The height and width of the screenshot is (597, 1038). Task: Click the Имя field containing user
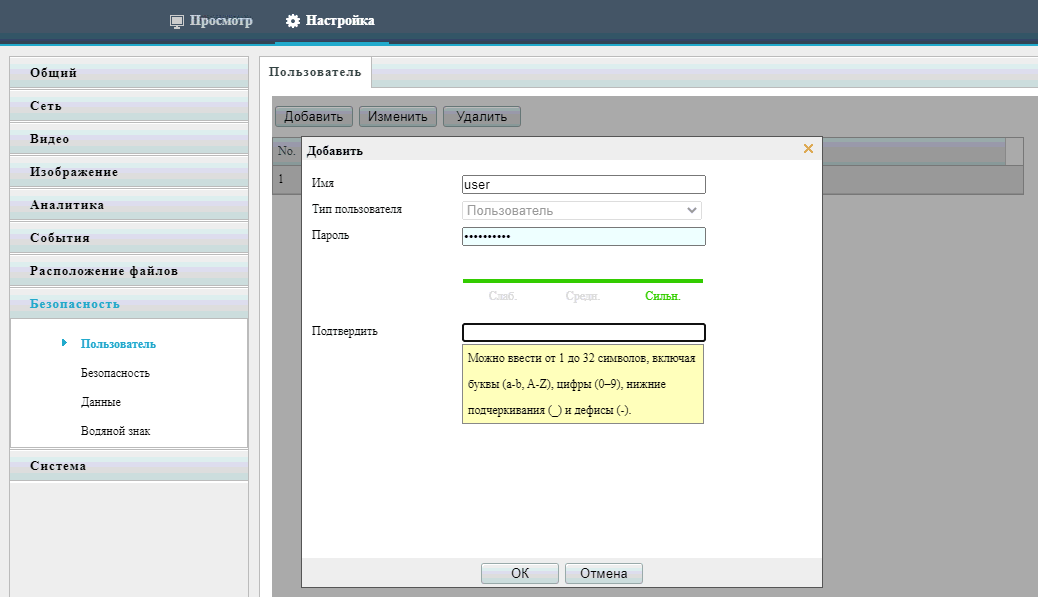pyautogui.click(x=583, y=184)
